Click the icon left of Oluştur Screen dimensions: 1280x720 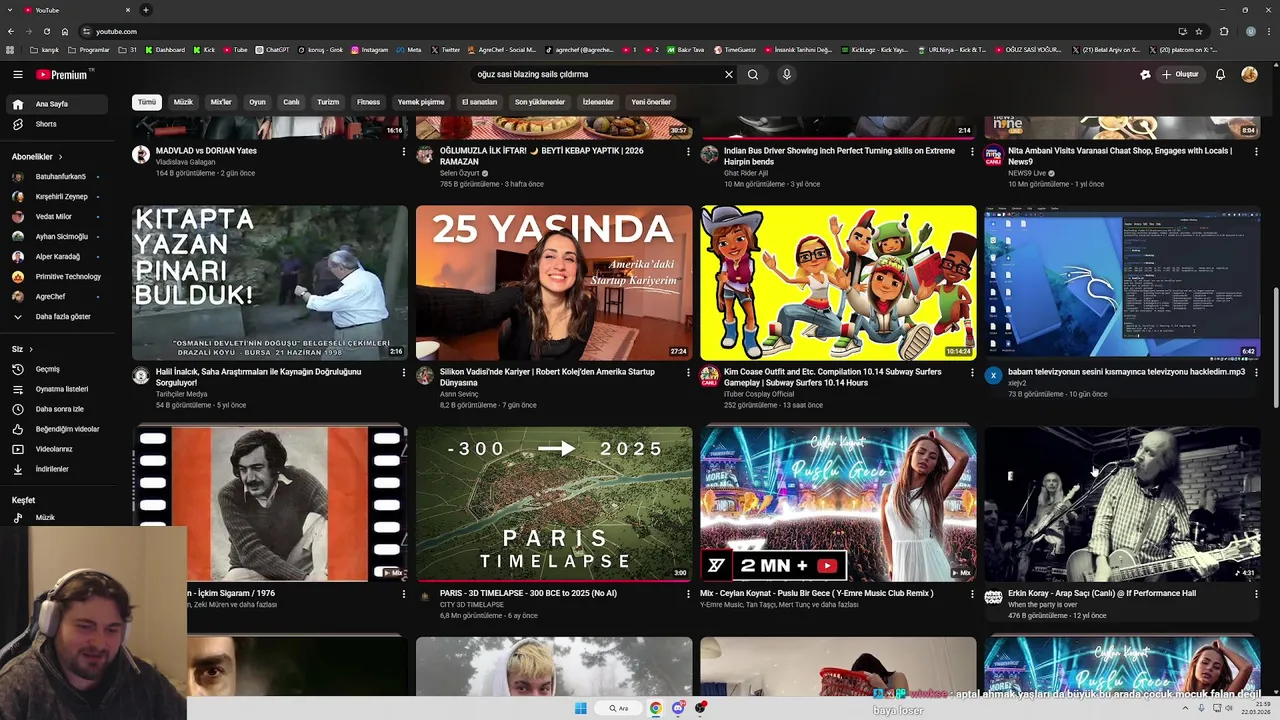pyautogui.click(x=1146, y=74)
